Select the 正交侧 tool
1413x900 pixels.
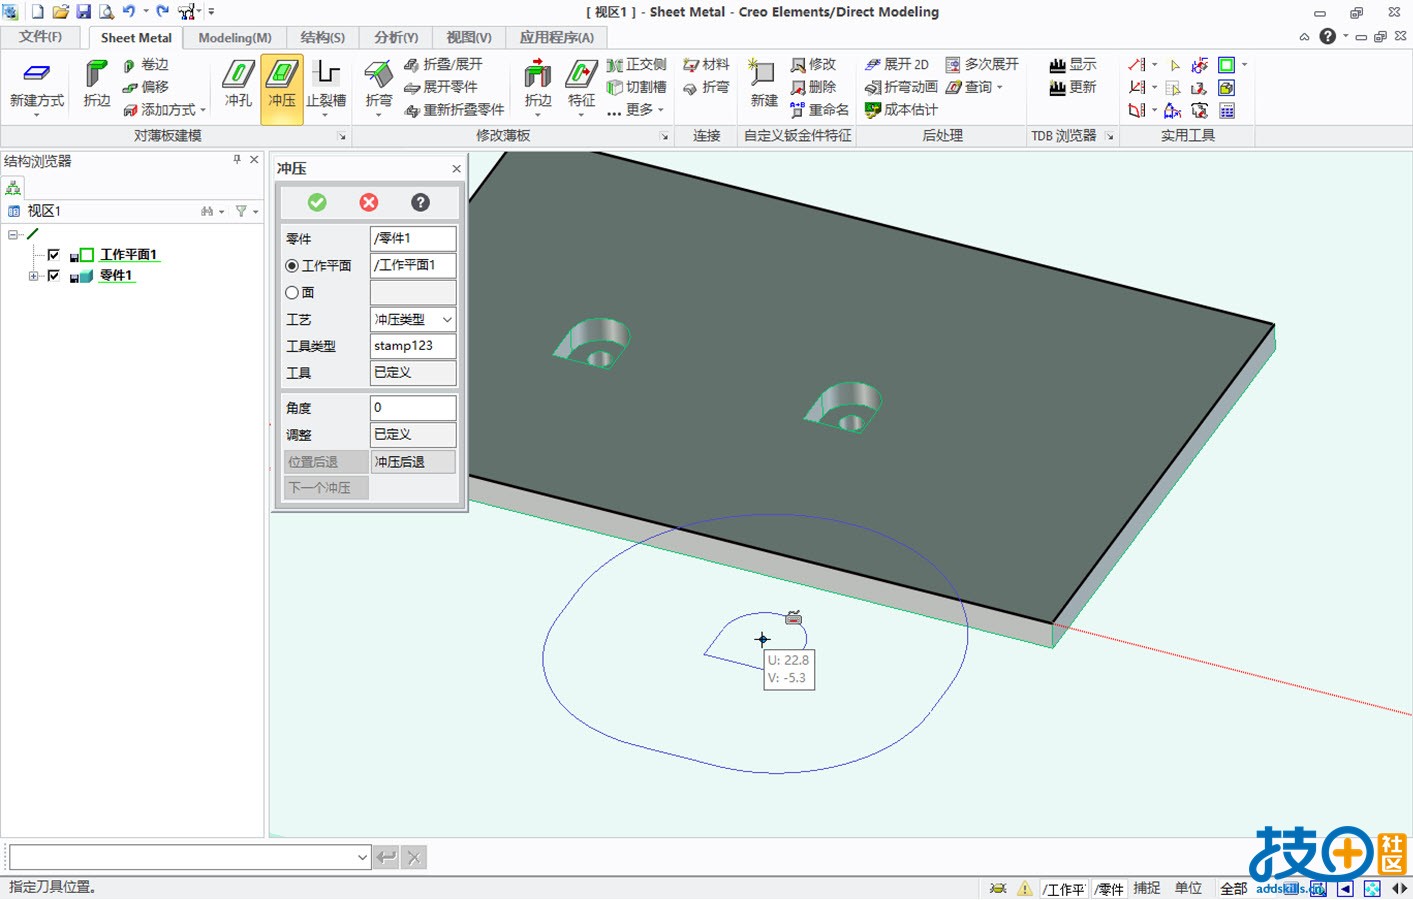point(636,64)
